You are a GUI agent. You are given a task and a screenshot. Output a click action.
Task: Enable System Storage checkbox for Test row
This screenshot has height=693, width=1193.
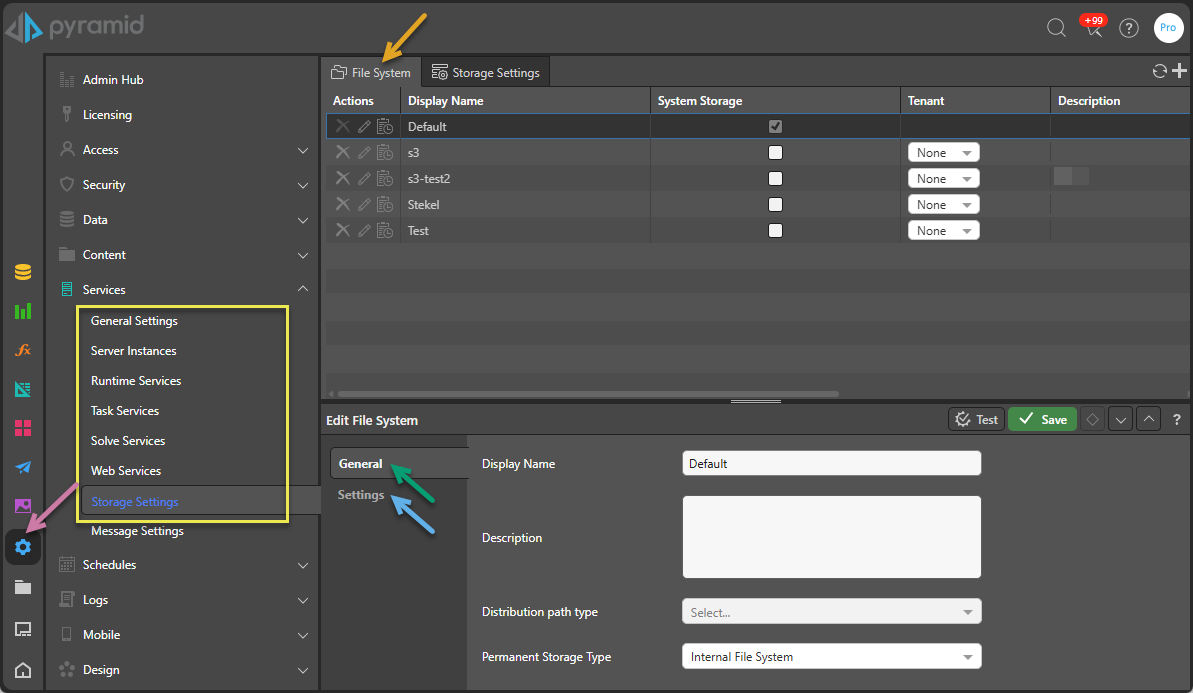(x=775, y=231)
